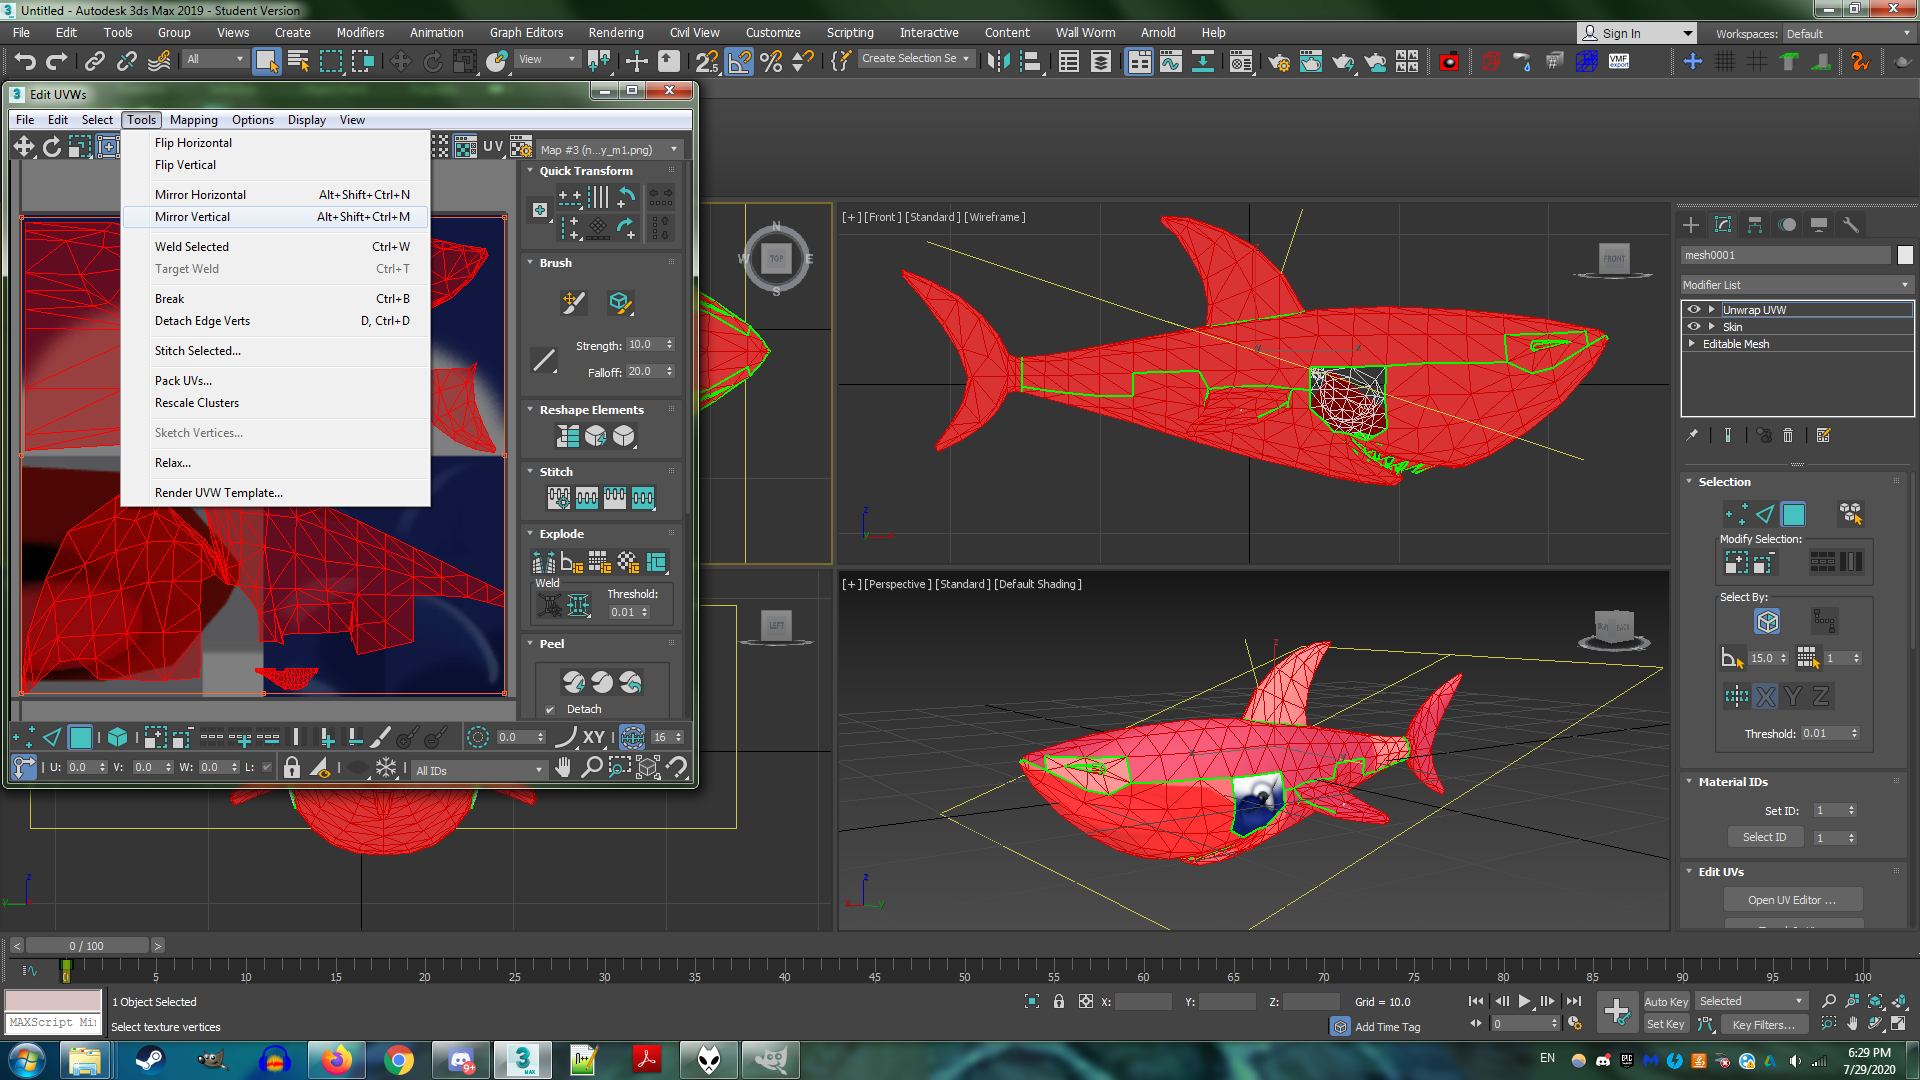Click Brush Strength value field
The image size is (1920, 1080).
click(x=643, y=345)
